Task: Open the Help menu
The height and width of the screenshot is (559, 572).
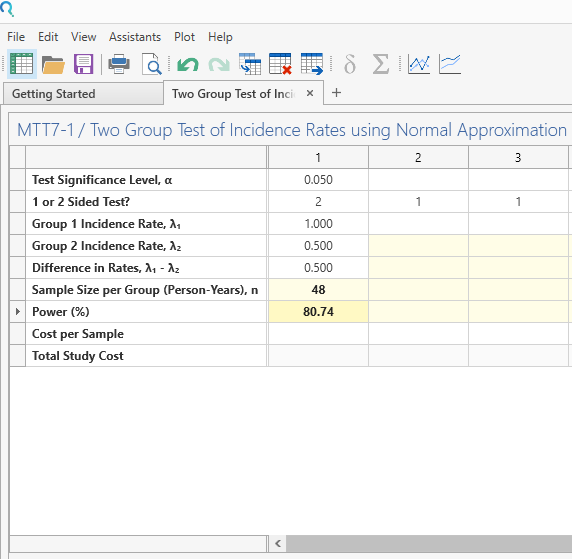Action: pyautogui.click(x=220, y=37)
